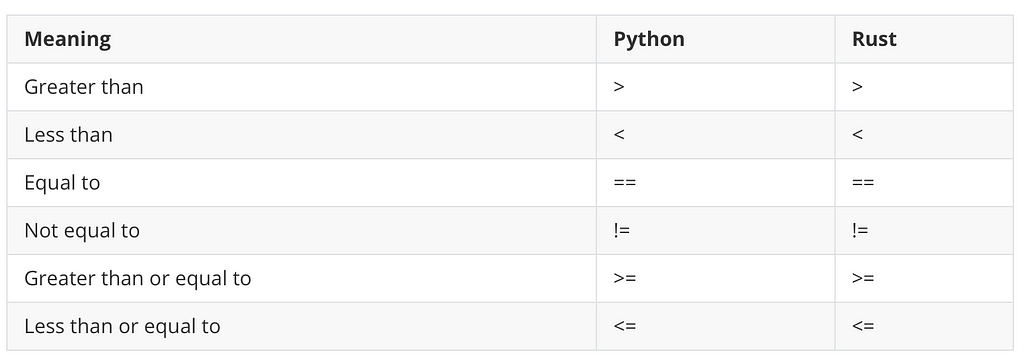Click the Rust == operator cell
Viewport: 1024px width, 364px height.
pos(924,182)
